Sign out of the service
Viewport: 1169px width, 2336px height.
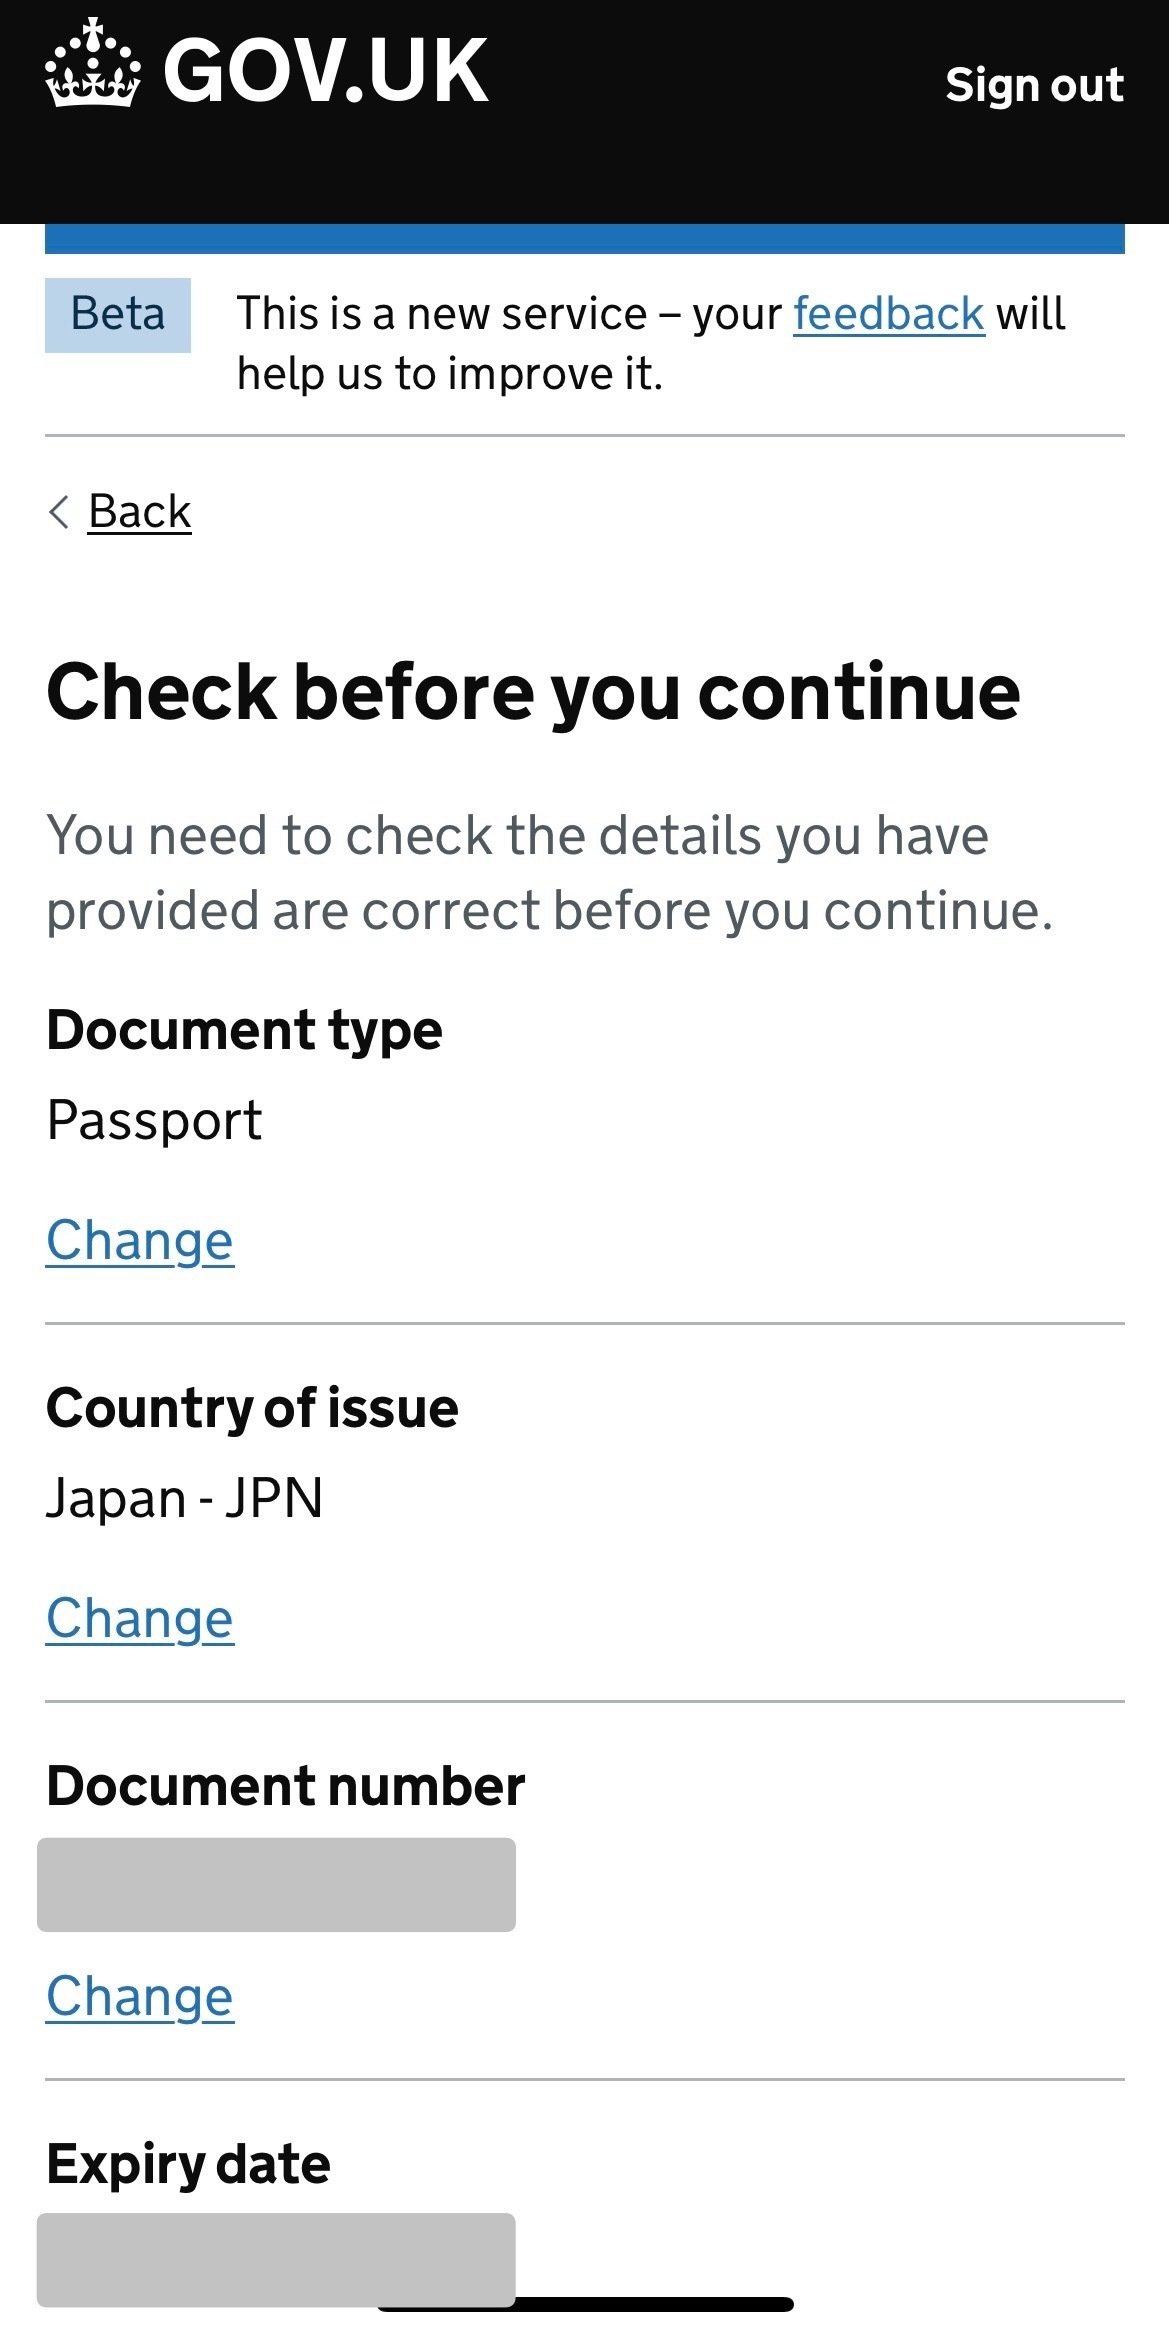coord(1033,86)
